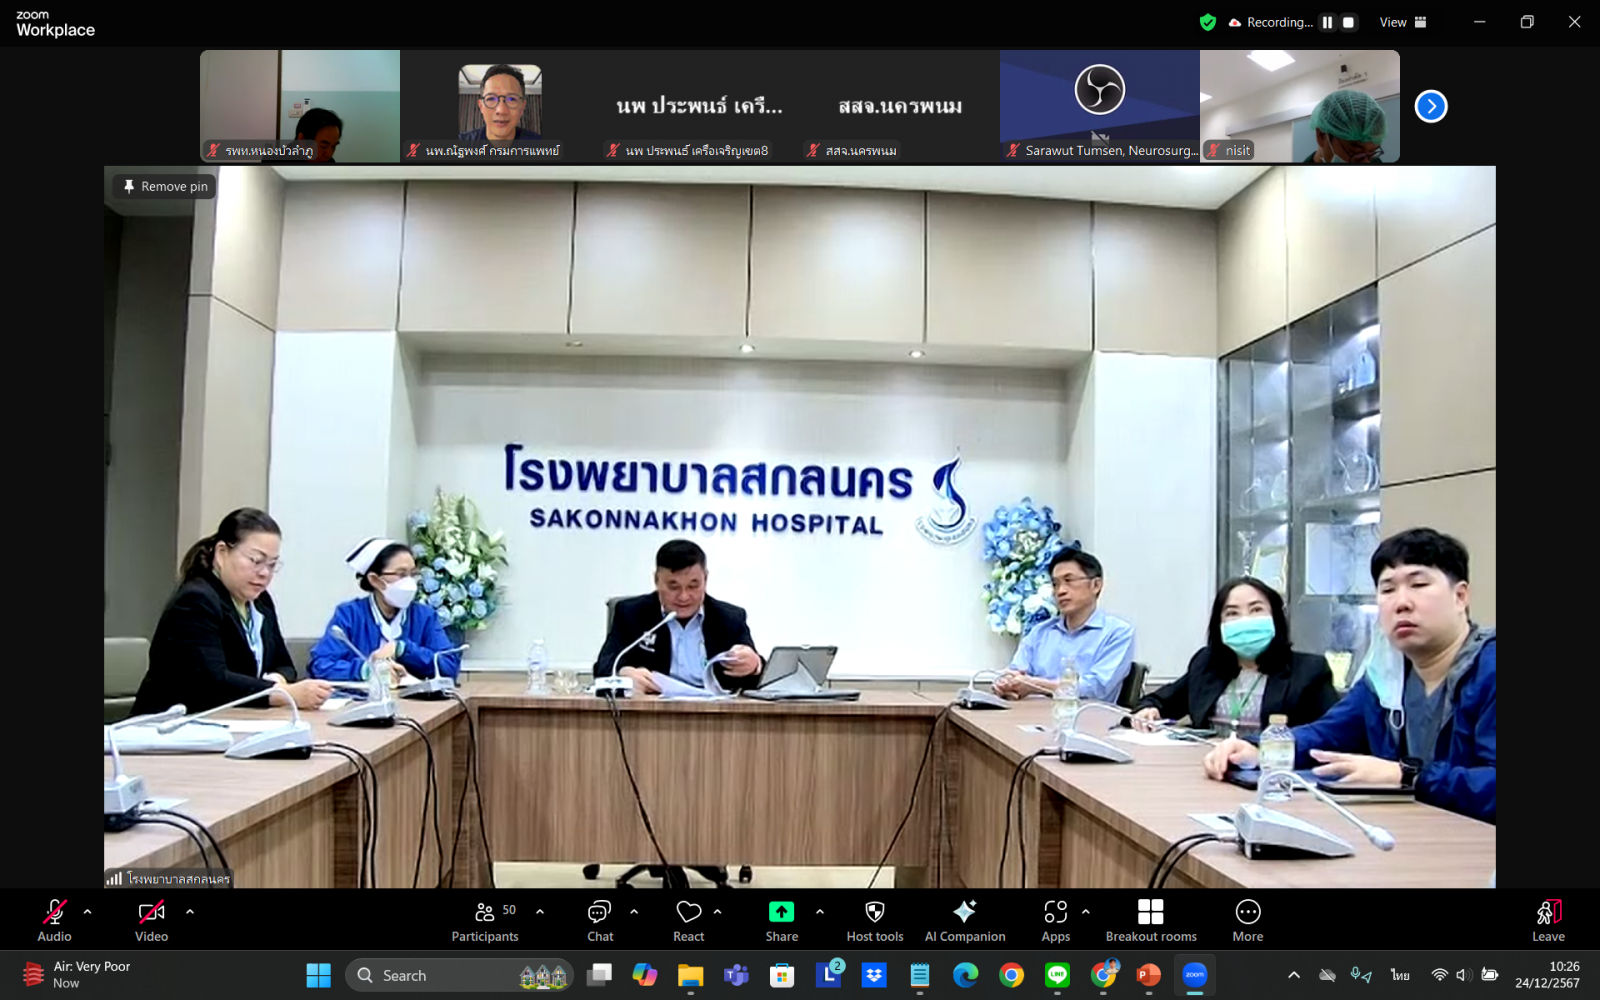The image size is (1600, 1000).
Task: Select the นพ ประพนธ์ participant tile
Action: (x=700, y=106)
